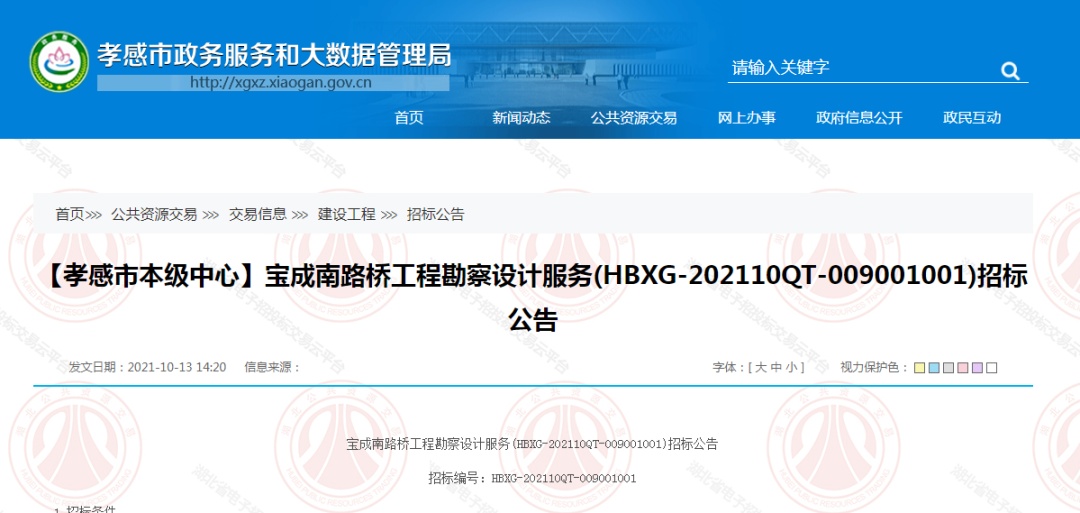1080x513 pixels.
Task: Click the search magnifier icon
Action: 1010,70
